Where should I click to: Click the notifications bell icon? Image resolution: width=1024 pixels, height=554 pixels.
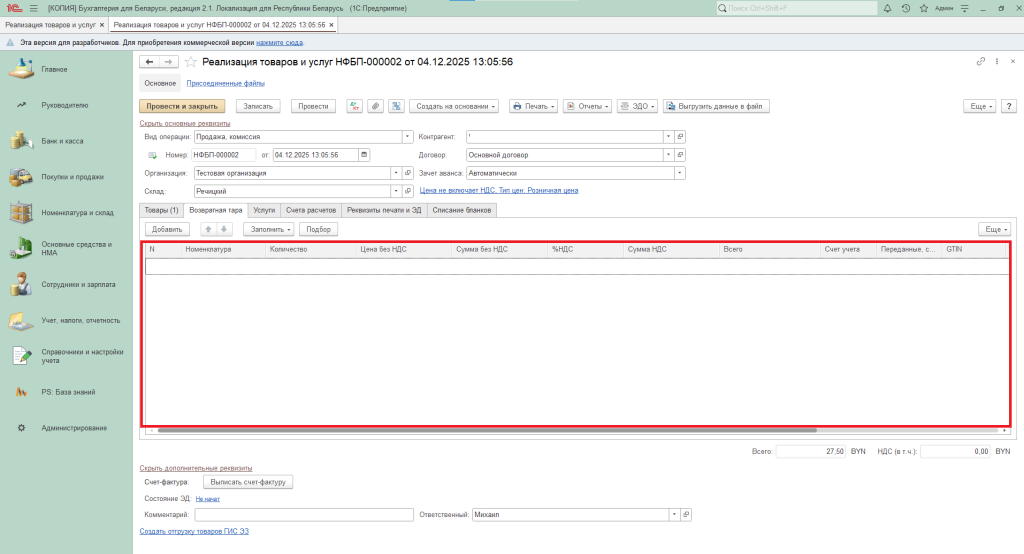coord(888,8)
